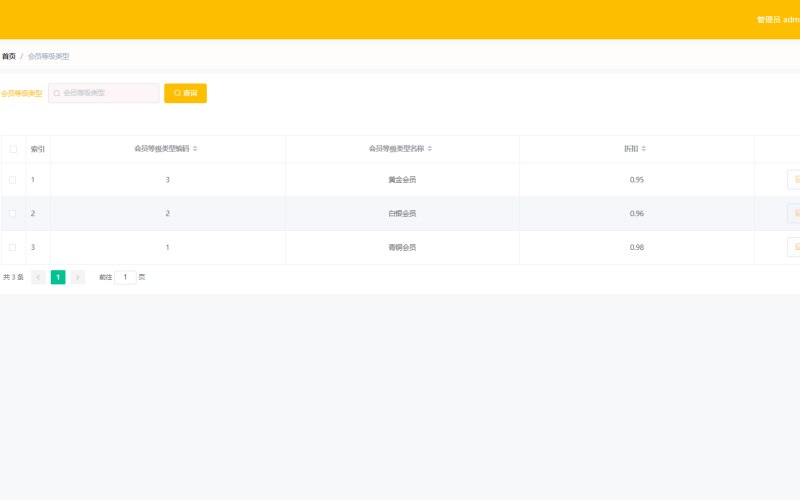Click index 3 in 青铜会员 row

(33, 247)
